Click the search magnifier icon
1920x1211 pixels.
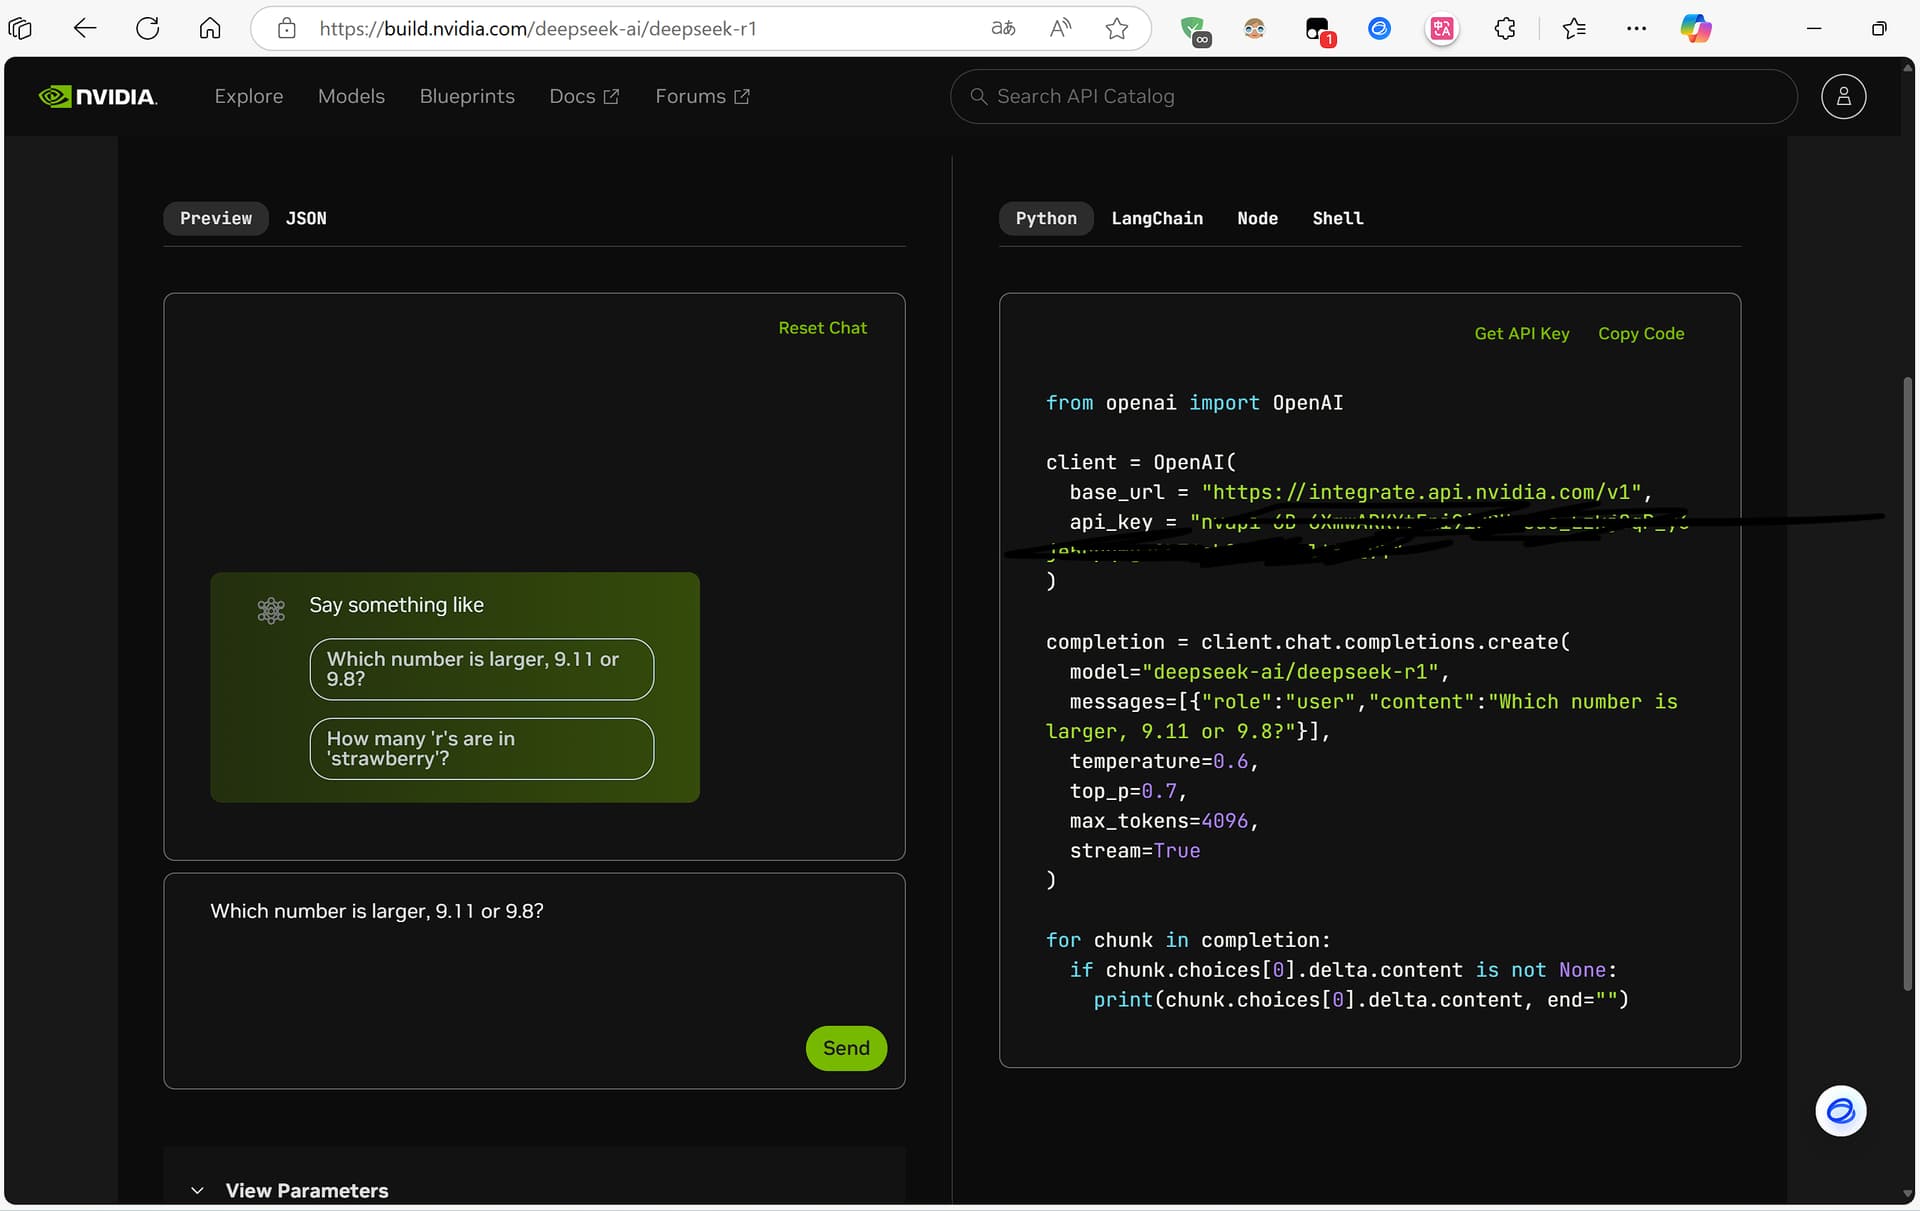pos(979,96)
